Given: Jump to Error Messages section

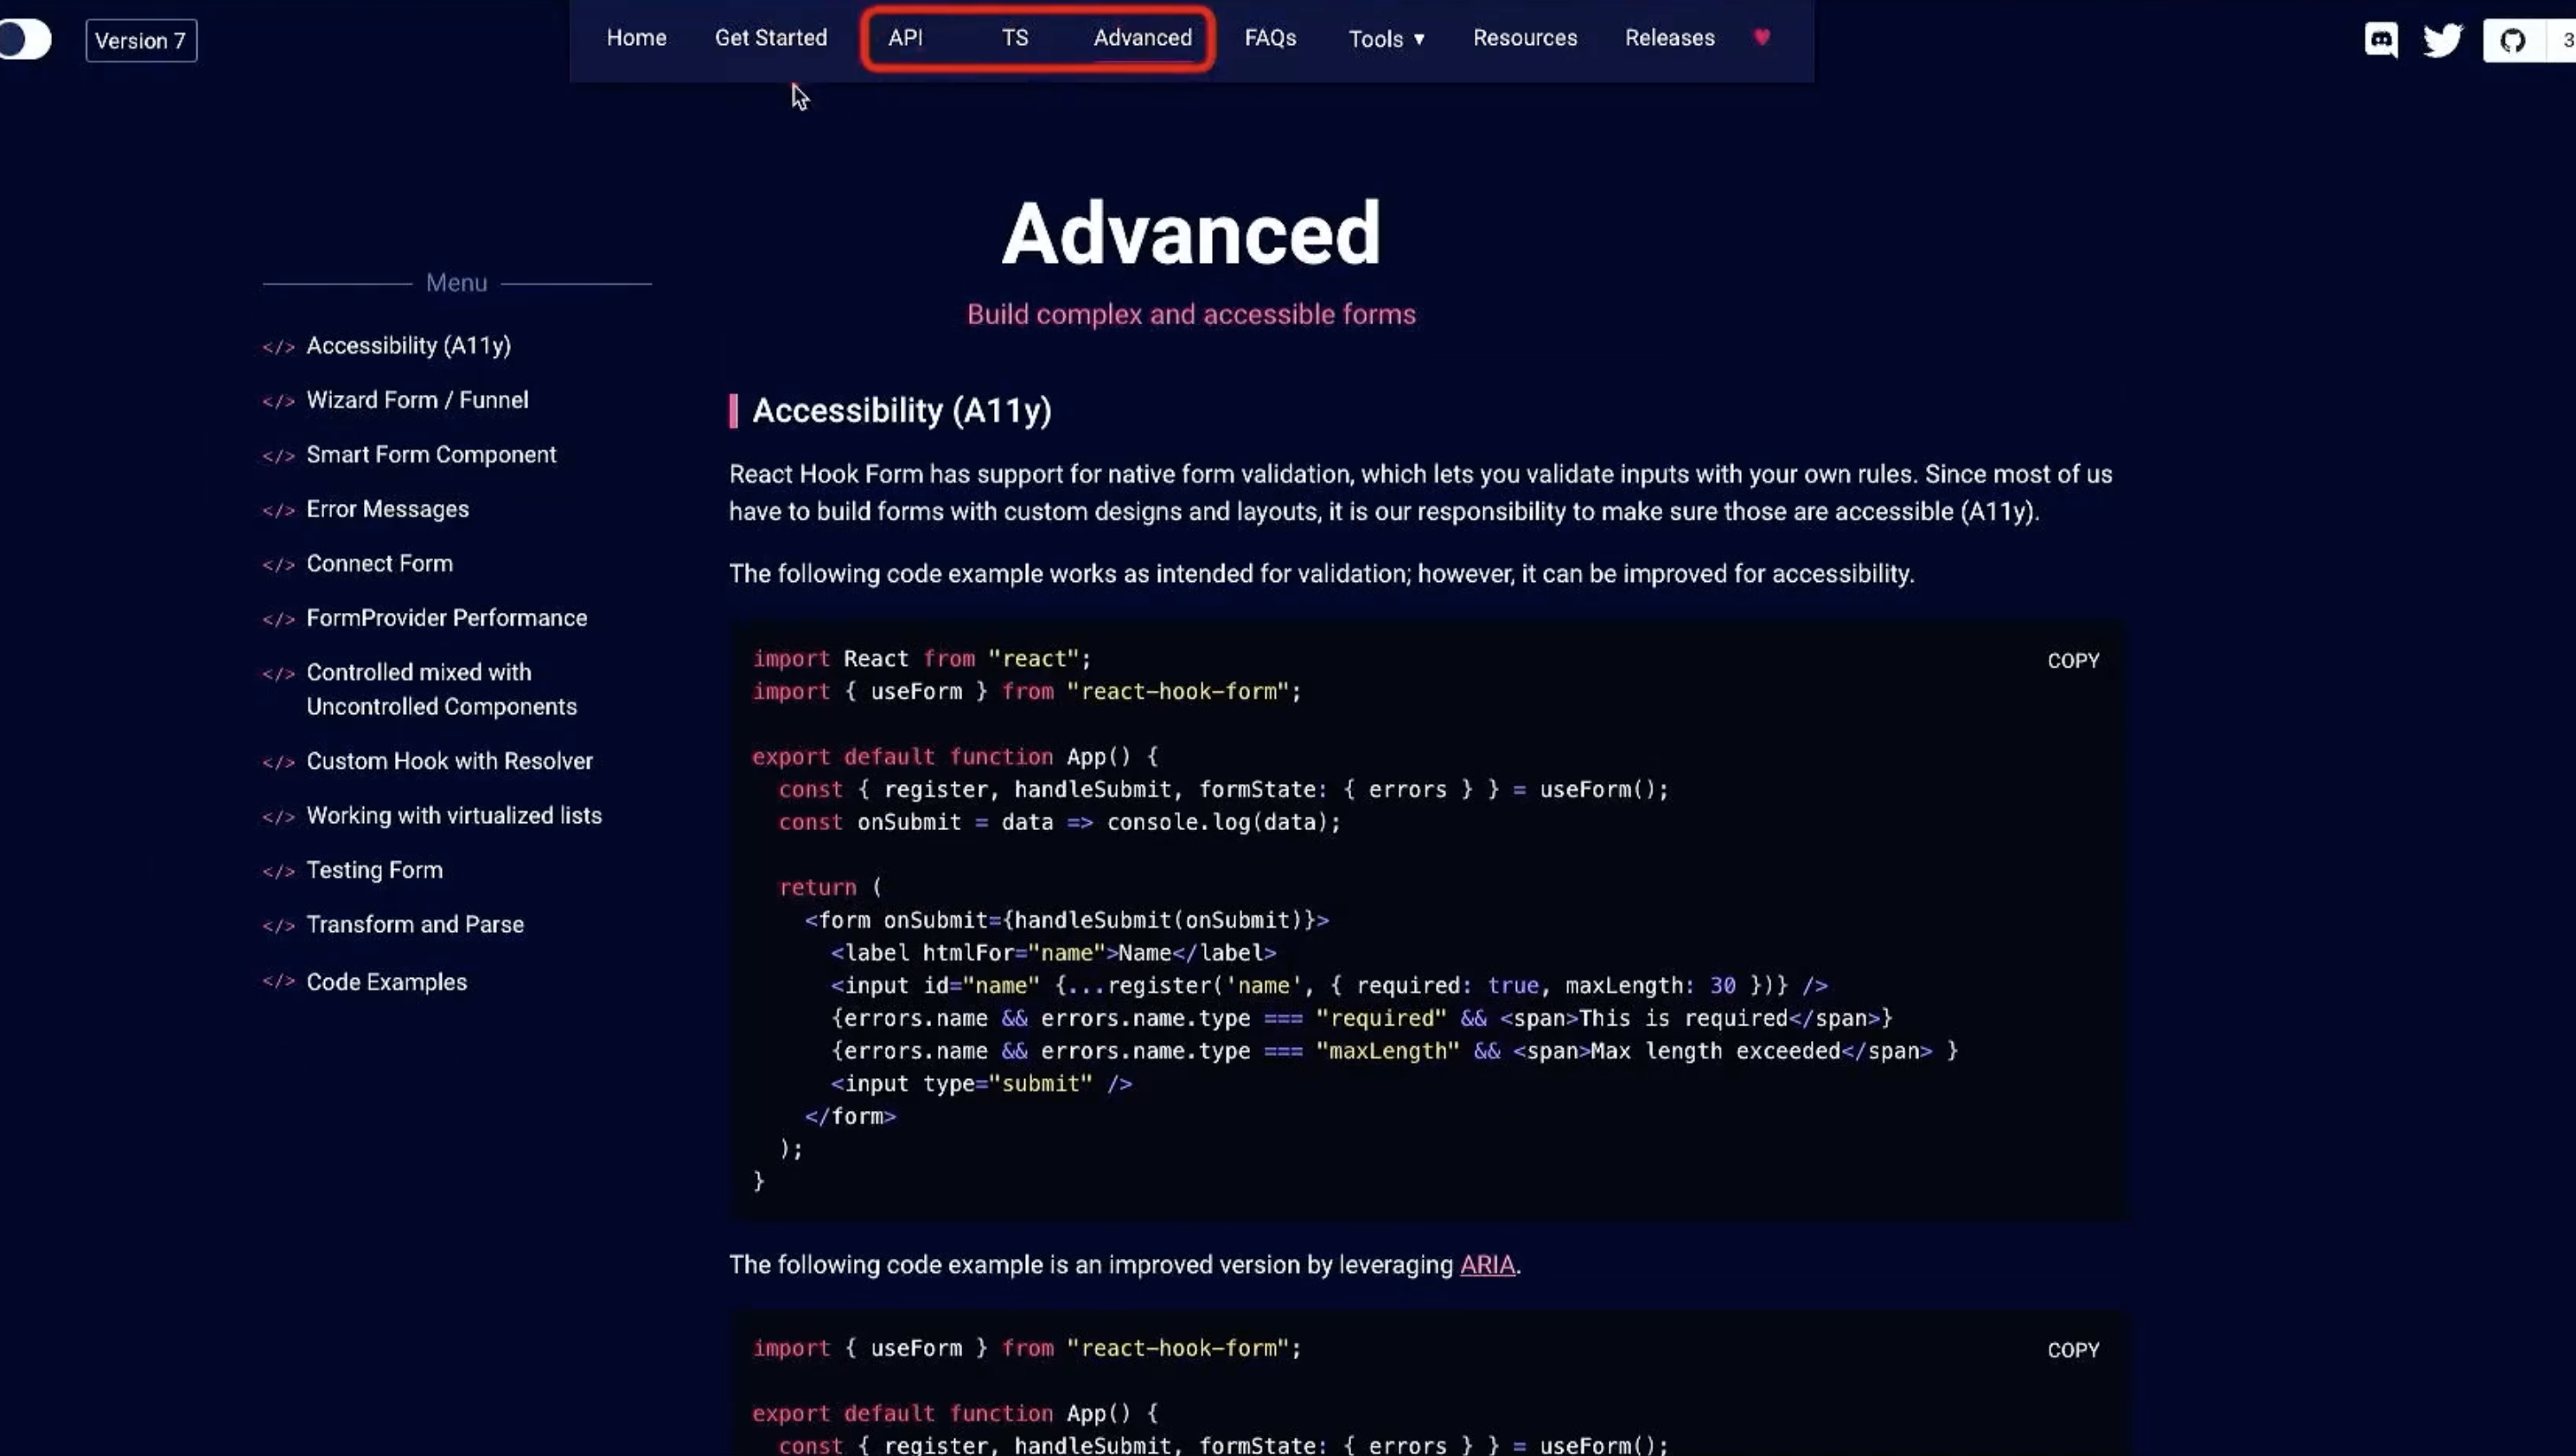Looking at the screenshot, I should click(387, 509).
